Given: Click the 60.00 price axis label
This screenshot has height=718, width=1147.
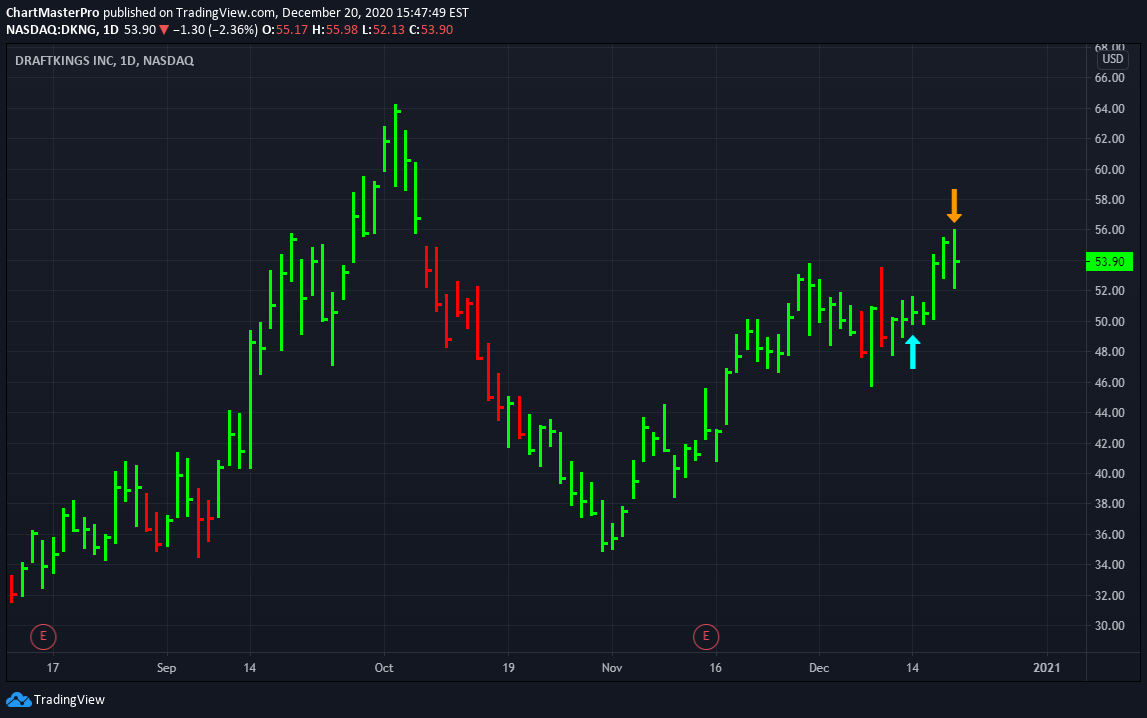Looking at the screenshot, I should click(x=1110, y=169).
